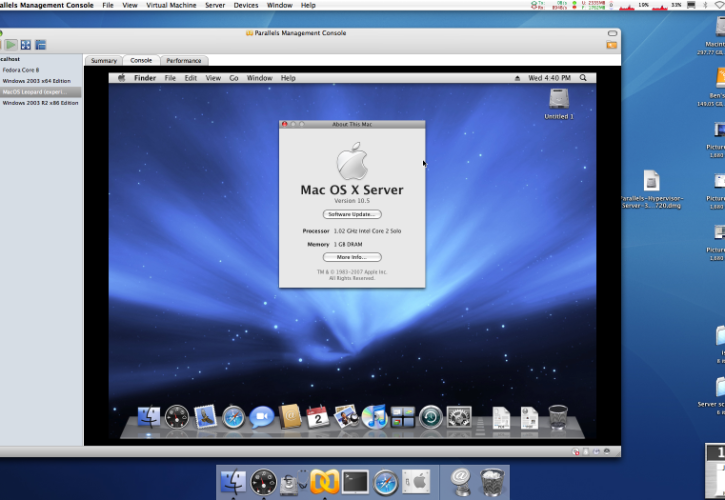725x500 pixels.
Task: Click the fullscreen arrows toolbar icon
Action: click(x=26, y=45)
